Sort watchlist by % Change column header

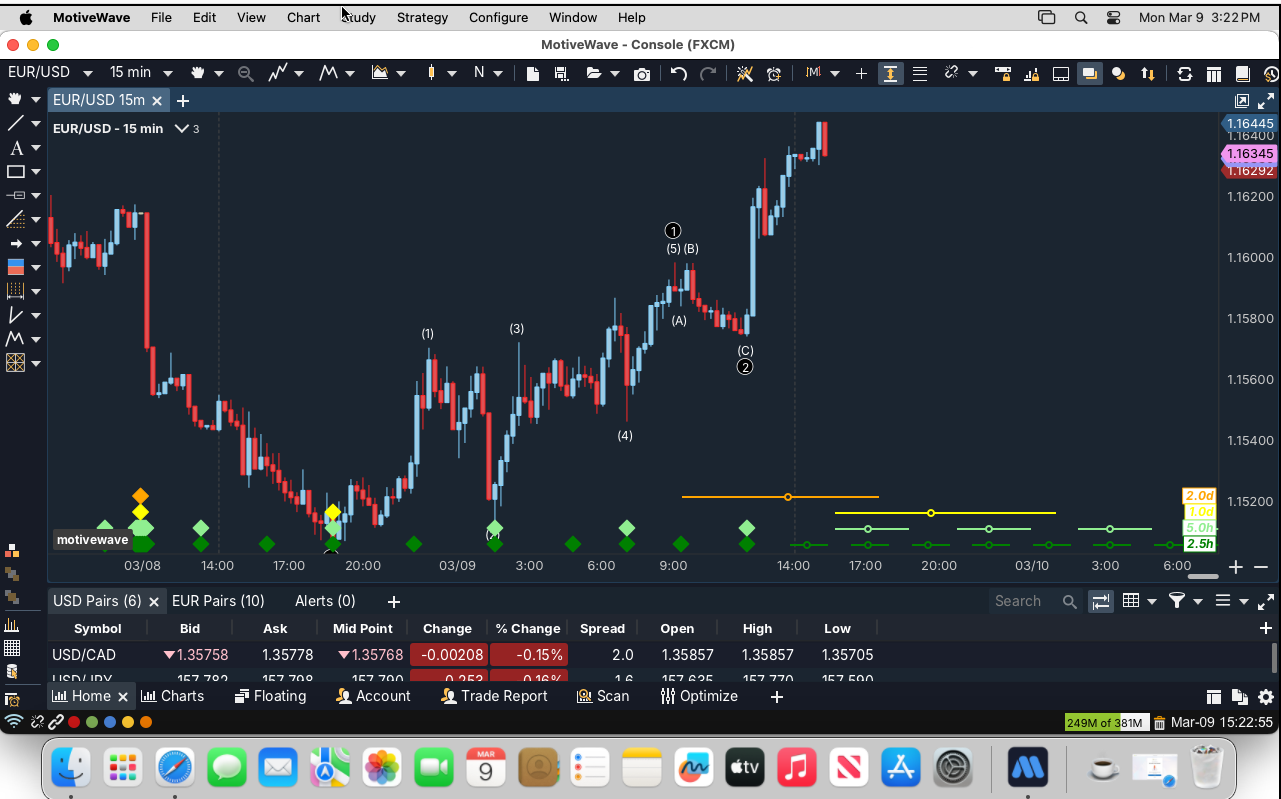click(528, 628)
